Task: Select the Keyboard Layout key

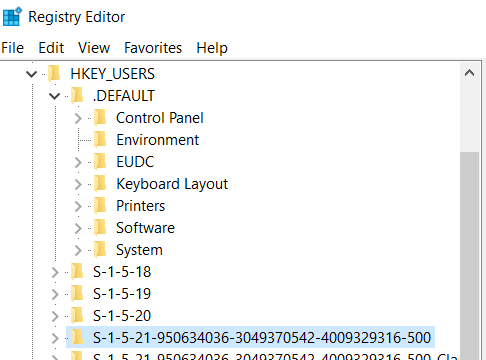Action: (x=172, y=184)
